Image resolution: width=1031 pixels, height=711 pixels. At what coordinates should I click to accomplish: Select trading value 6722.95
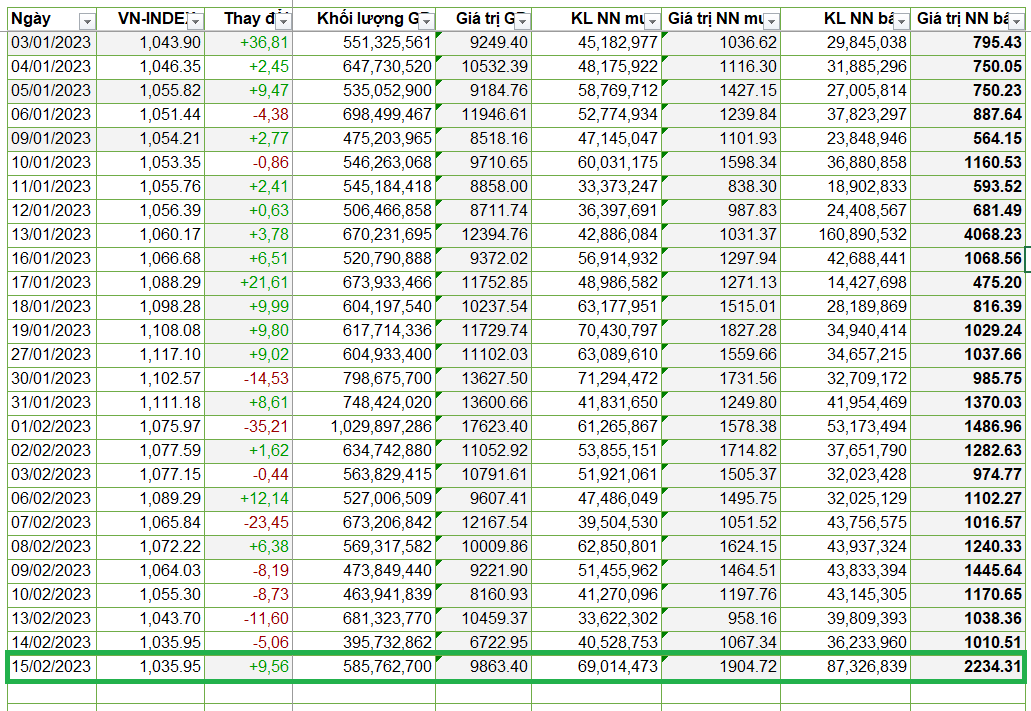483,643
